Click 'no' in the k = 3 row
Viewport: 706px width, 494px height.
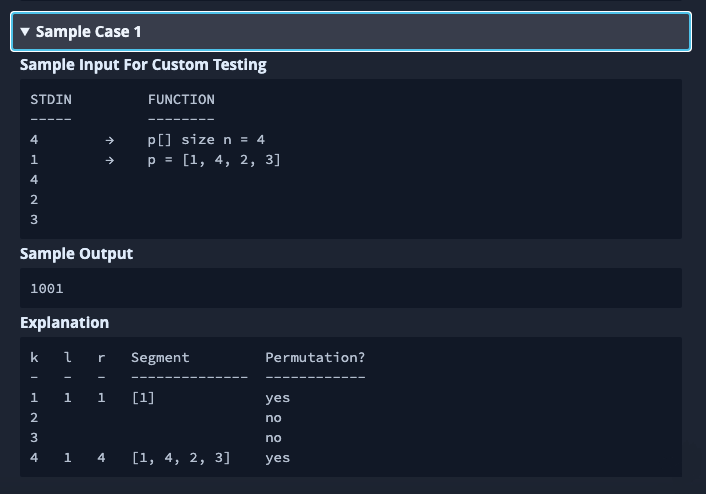(273, 438)
